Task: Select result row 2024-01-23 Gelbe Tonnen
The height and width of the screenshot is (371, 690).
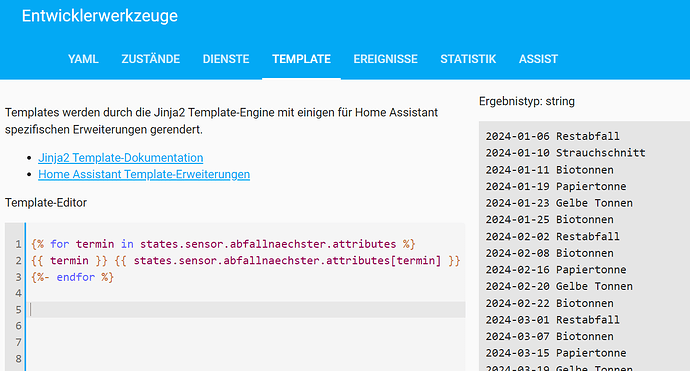Action: coord(559,203)
